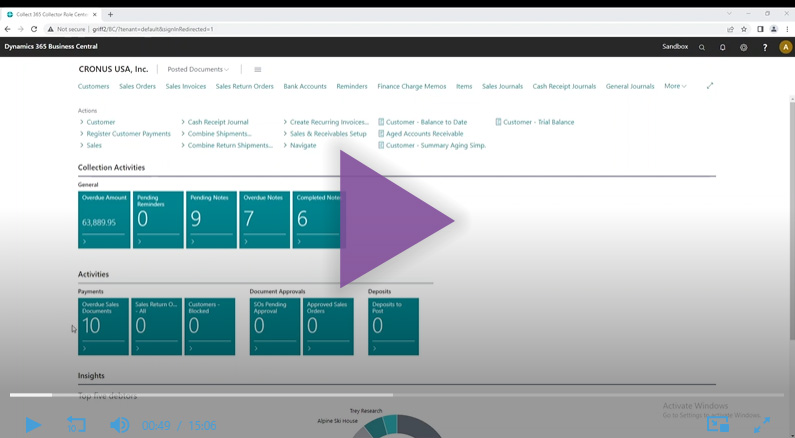Screen dimensions: 795x438
Task: Open picture-in-picture mode icon
Action: [718, 424]
